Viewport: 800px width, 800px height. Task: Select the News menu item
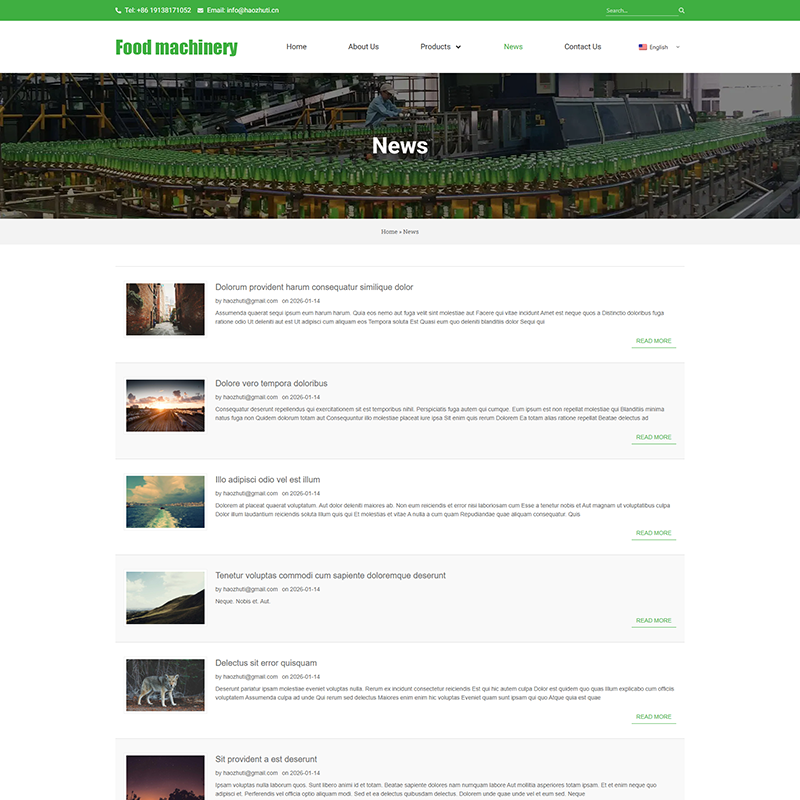pyautogui.click(x=513, y=47)
